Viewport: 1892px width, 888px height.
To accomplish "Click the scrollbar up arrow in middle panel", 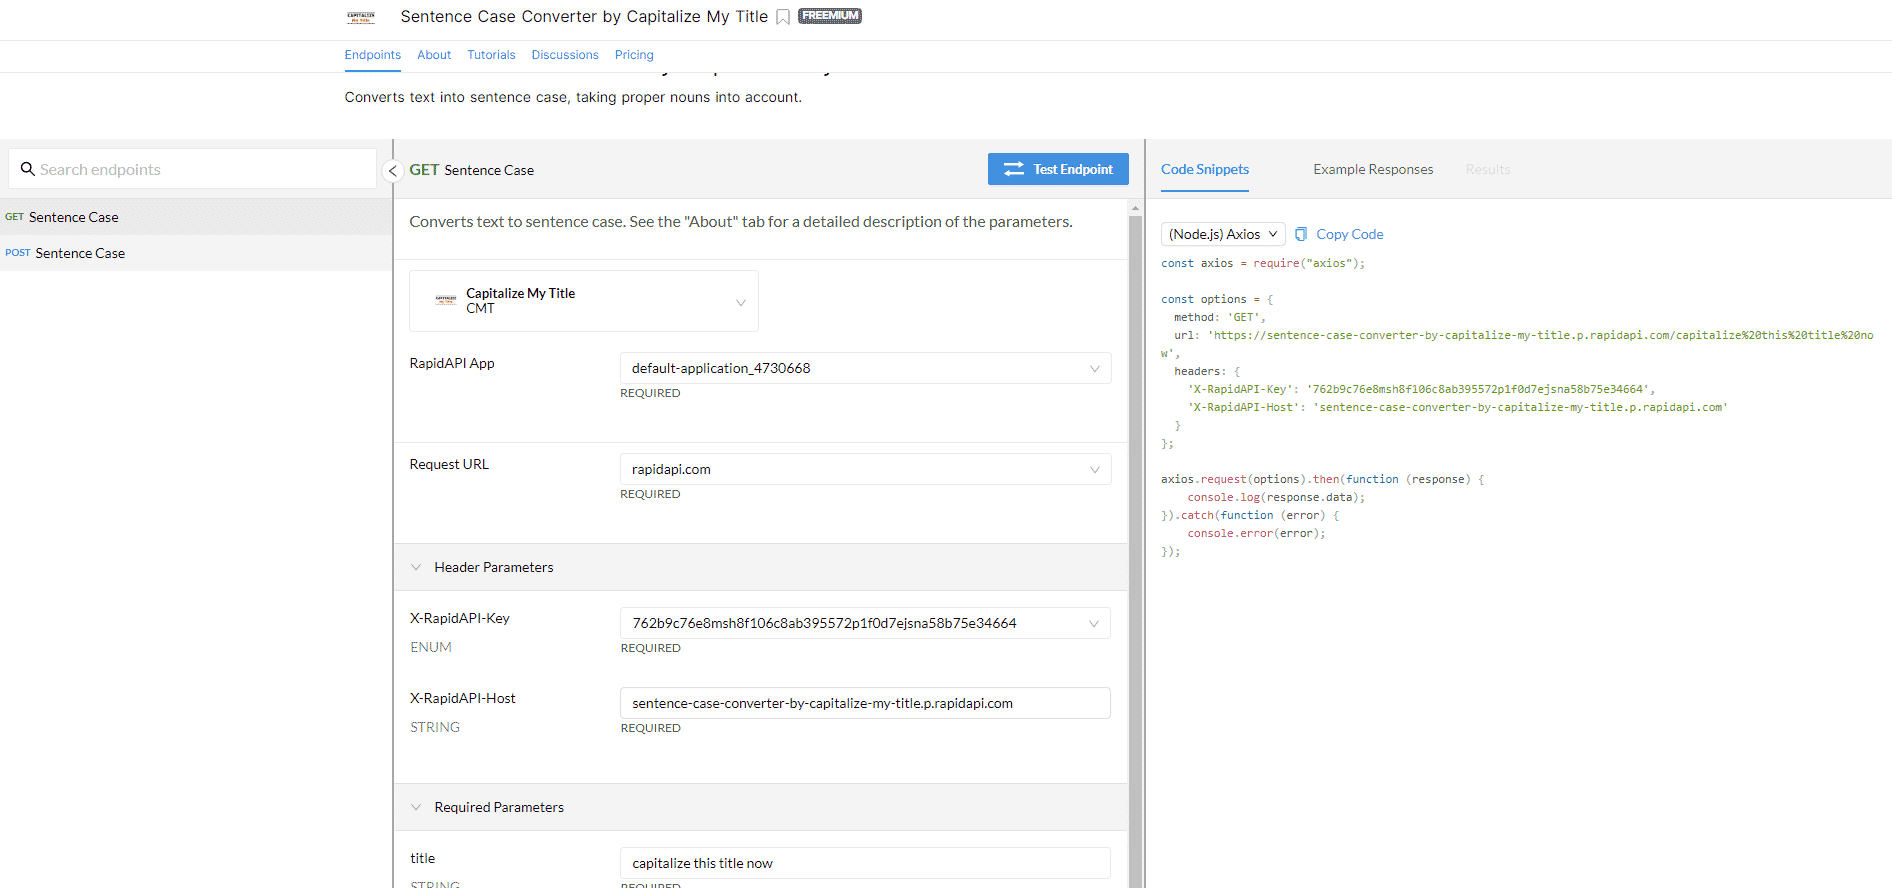I will (1135, 208).
